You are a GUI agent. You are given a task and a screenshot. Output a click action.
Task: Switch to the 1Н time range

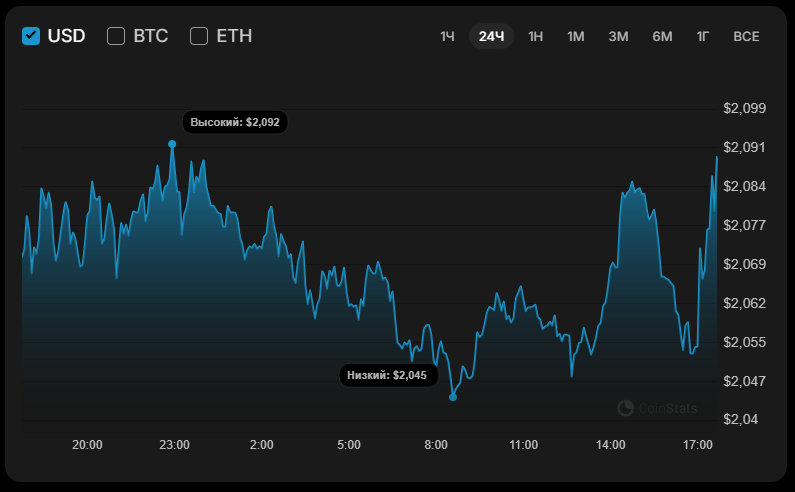click(x=536, y=37)
